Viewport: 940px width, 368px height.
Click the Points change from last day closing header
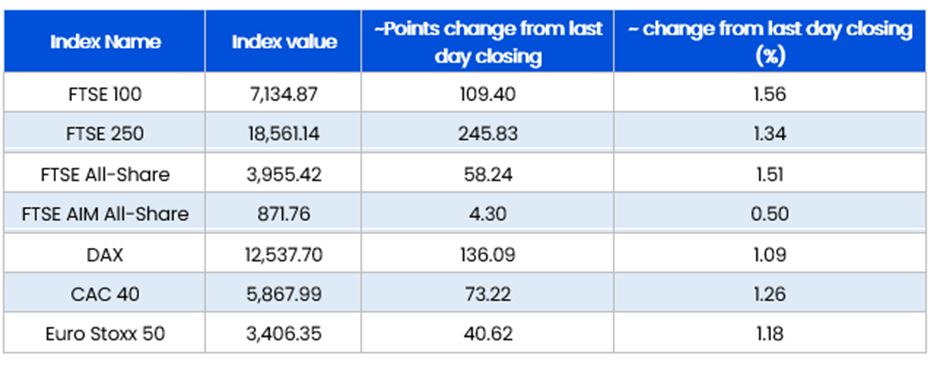487,42
